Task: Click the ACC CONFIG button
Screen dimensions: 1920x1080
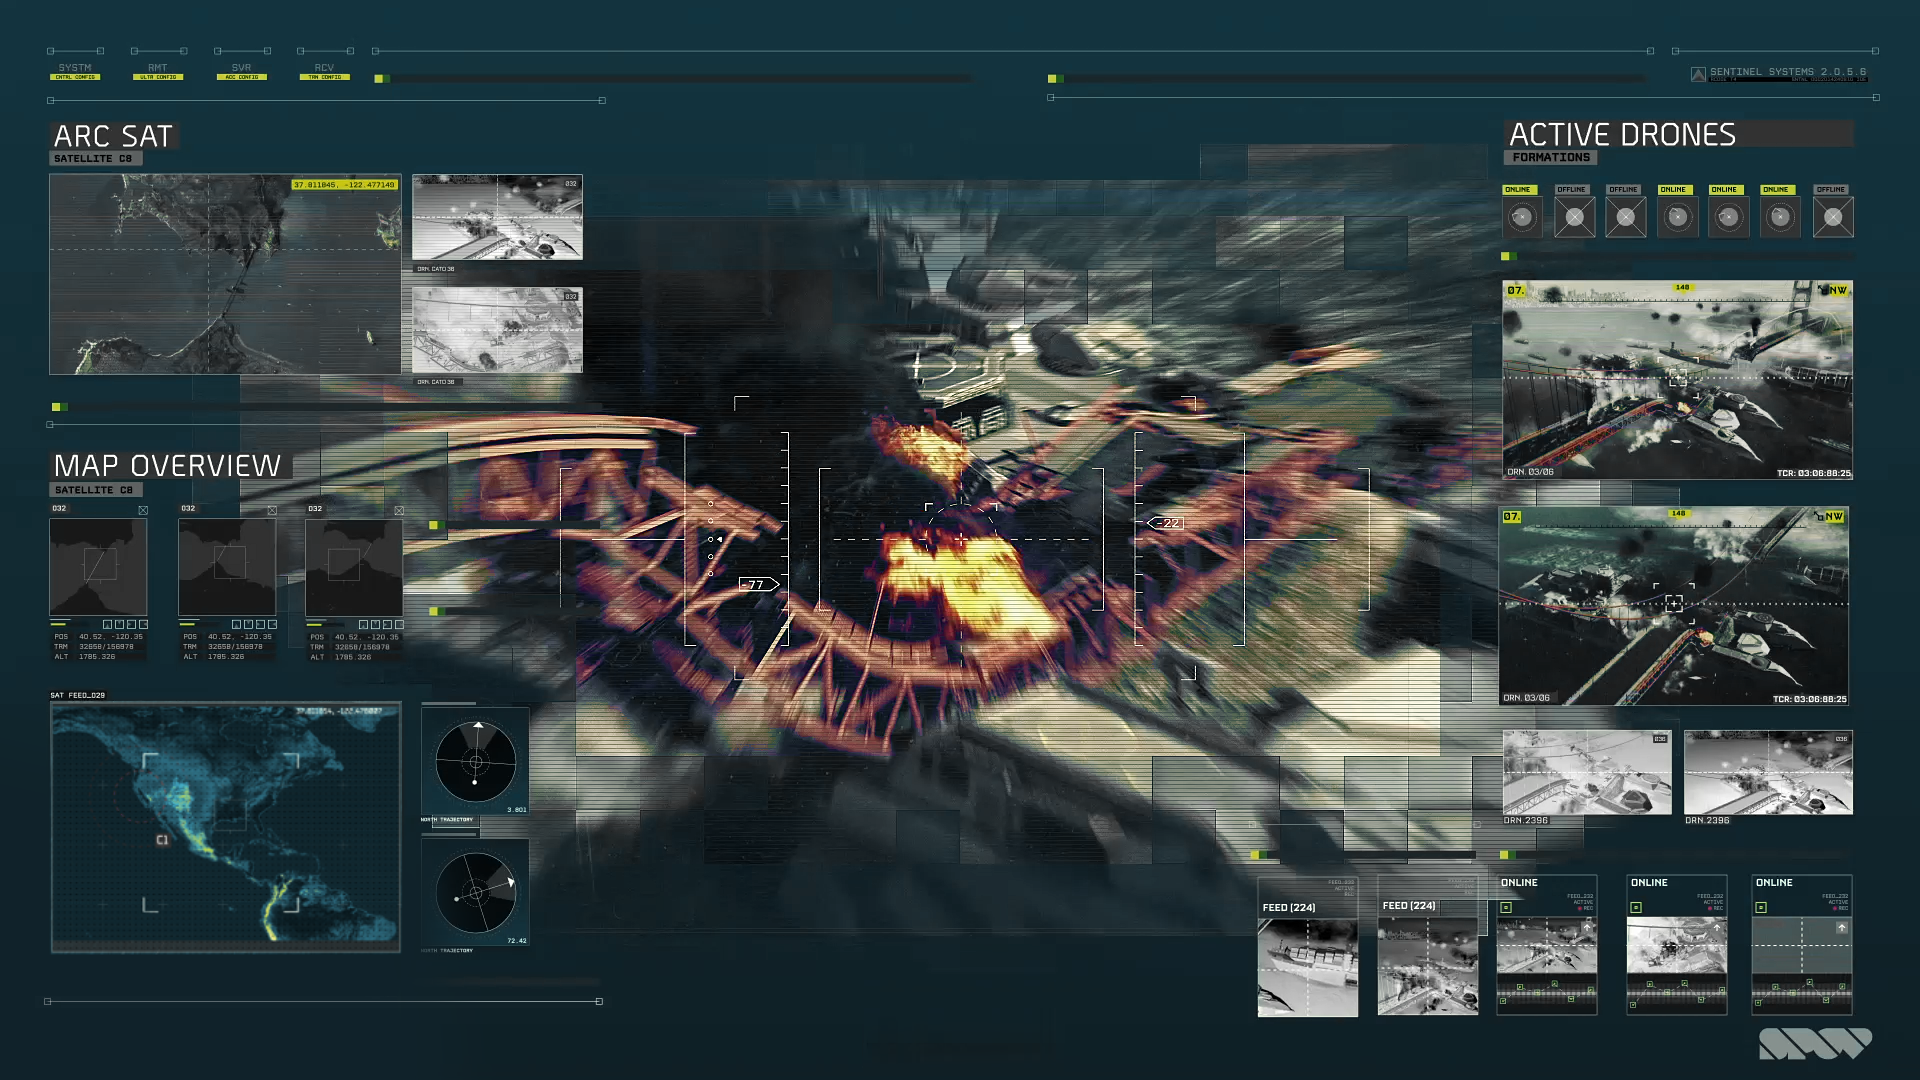Action: (x=241, y=77)
